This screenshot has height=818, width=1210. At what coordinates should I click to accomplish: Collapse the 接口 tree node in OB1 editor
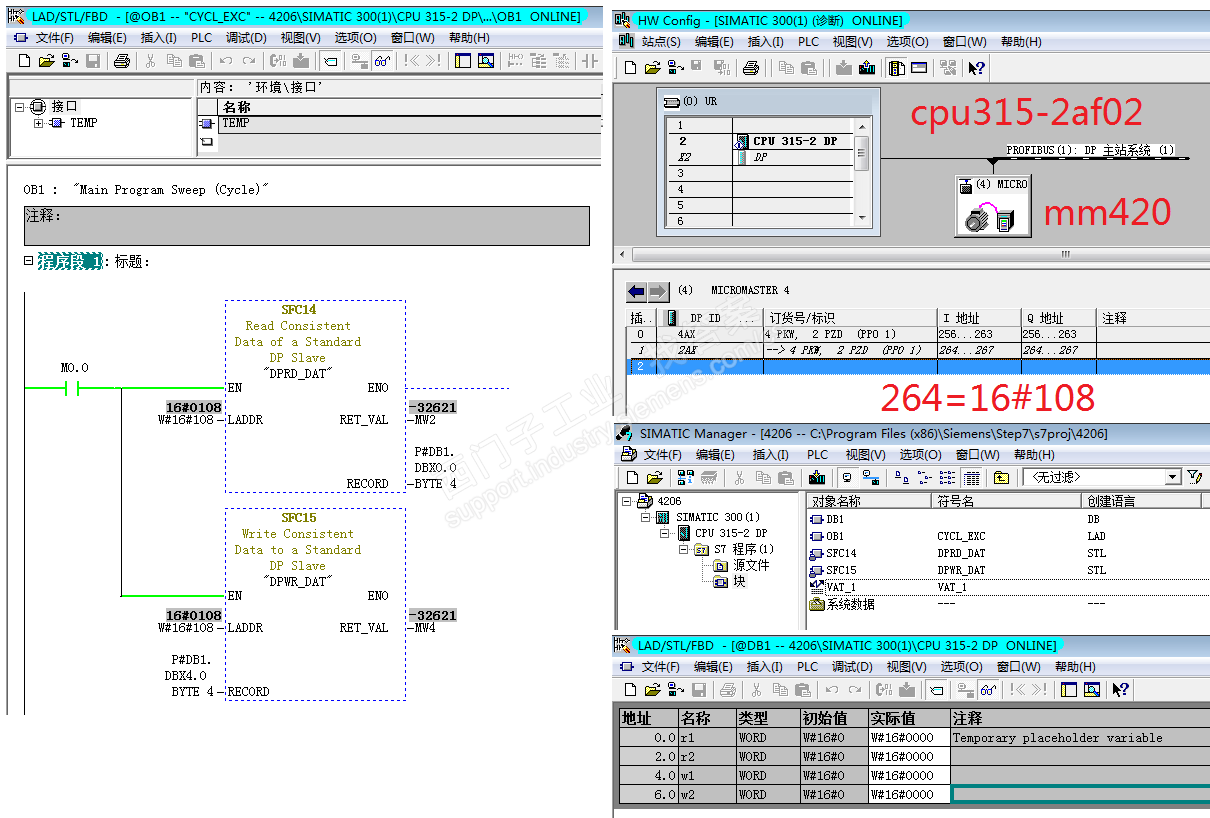pyautogui.click(x=19, y=107)
